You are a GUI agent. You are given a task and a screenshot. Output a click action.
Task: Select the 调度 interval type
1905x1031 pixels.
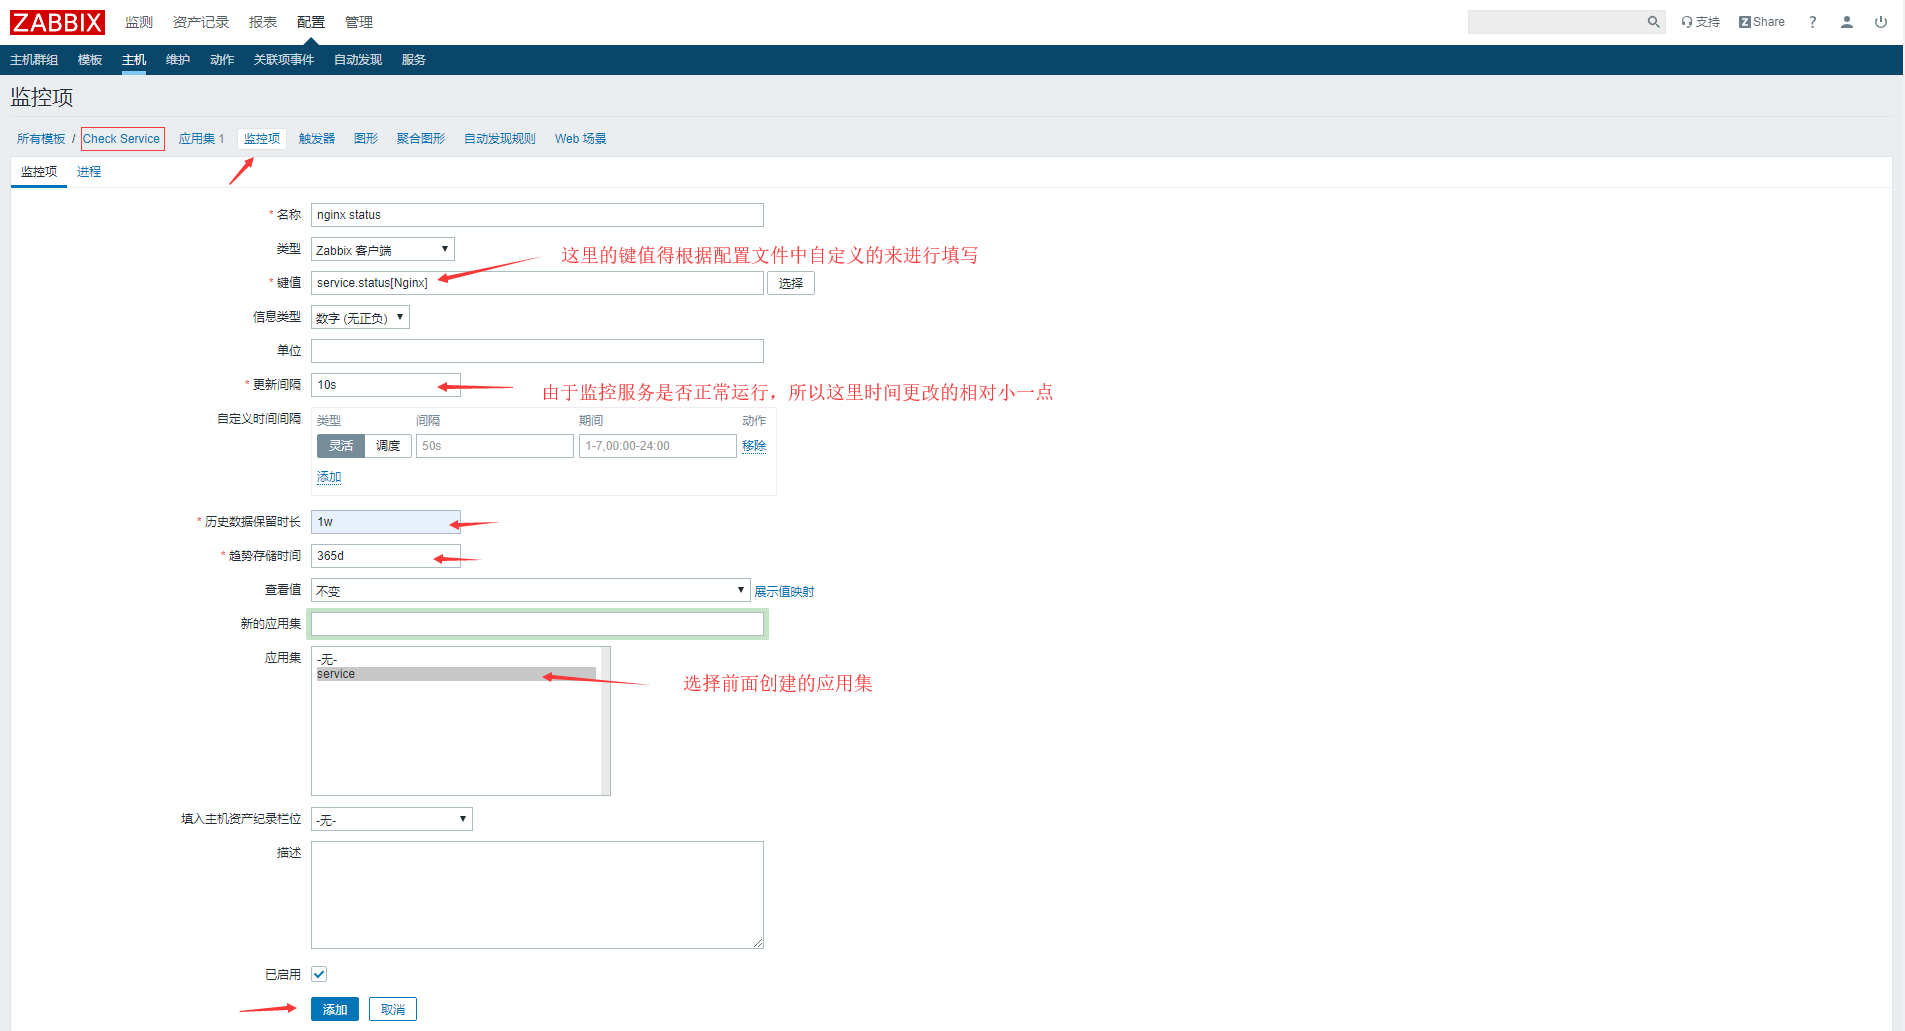tap(388, 446)
